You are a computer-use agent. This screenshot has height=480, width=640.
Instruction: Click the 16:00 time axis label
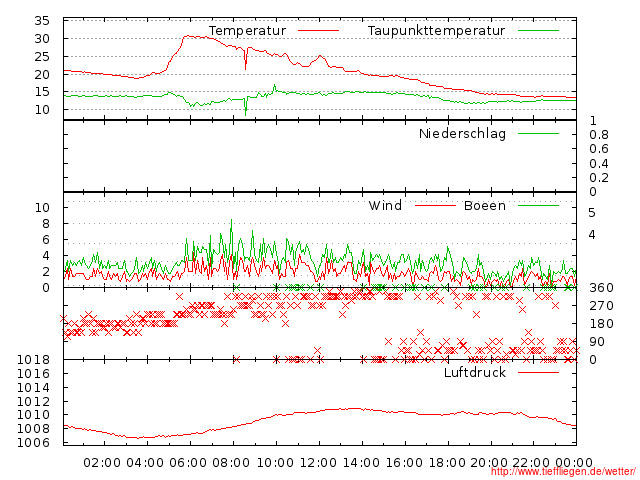coord(404,463)
